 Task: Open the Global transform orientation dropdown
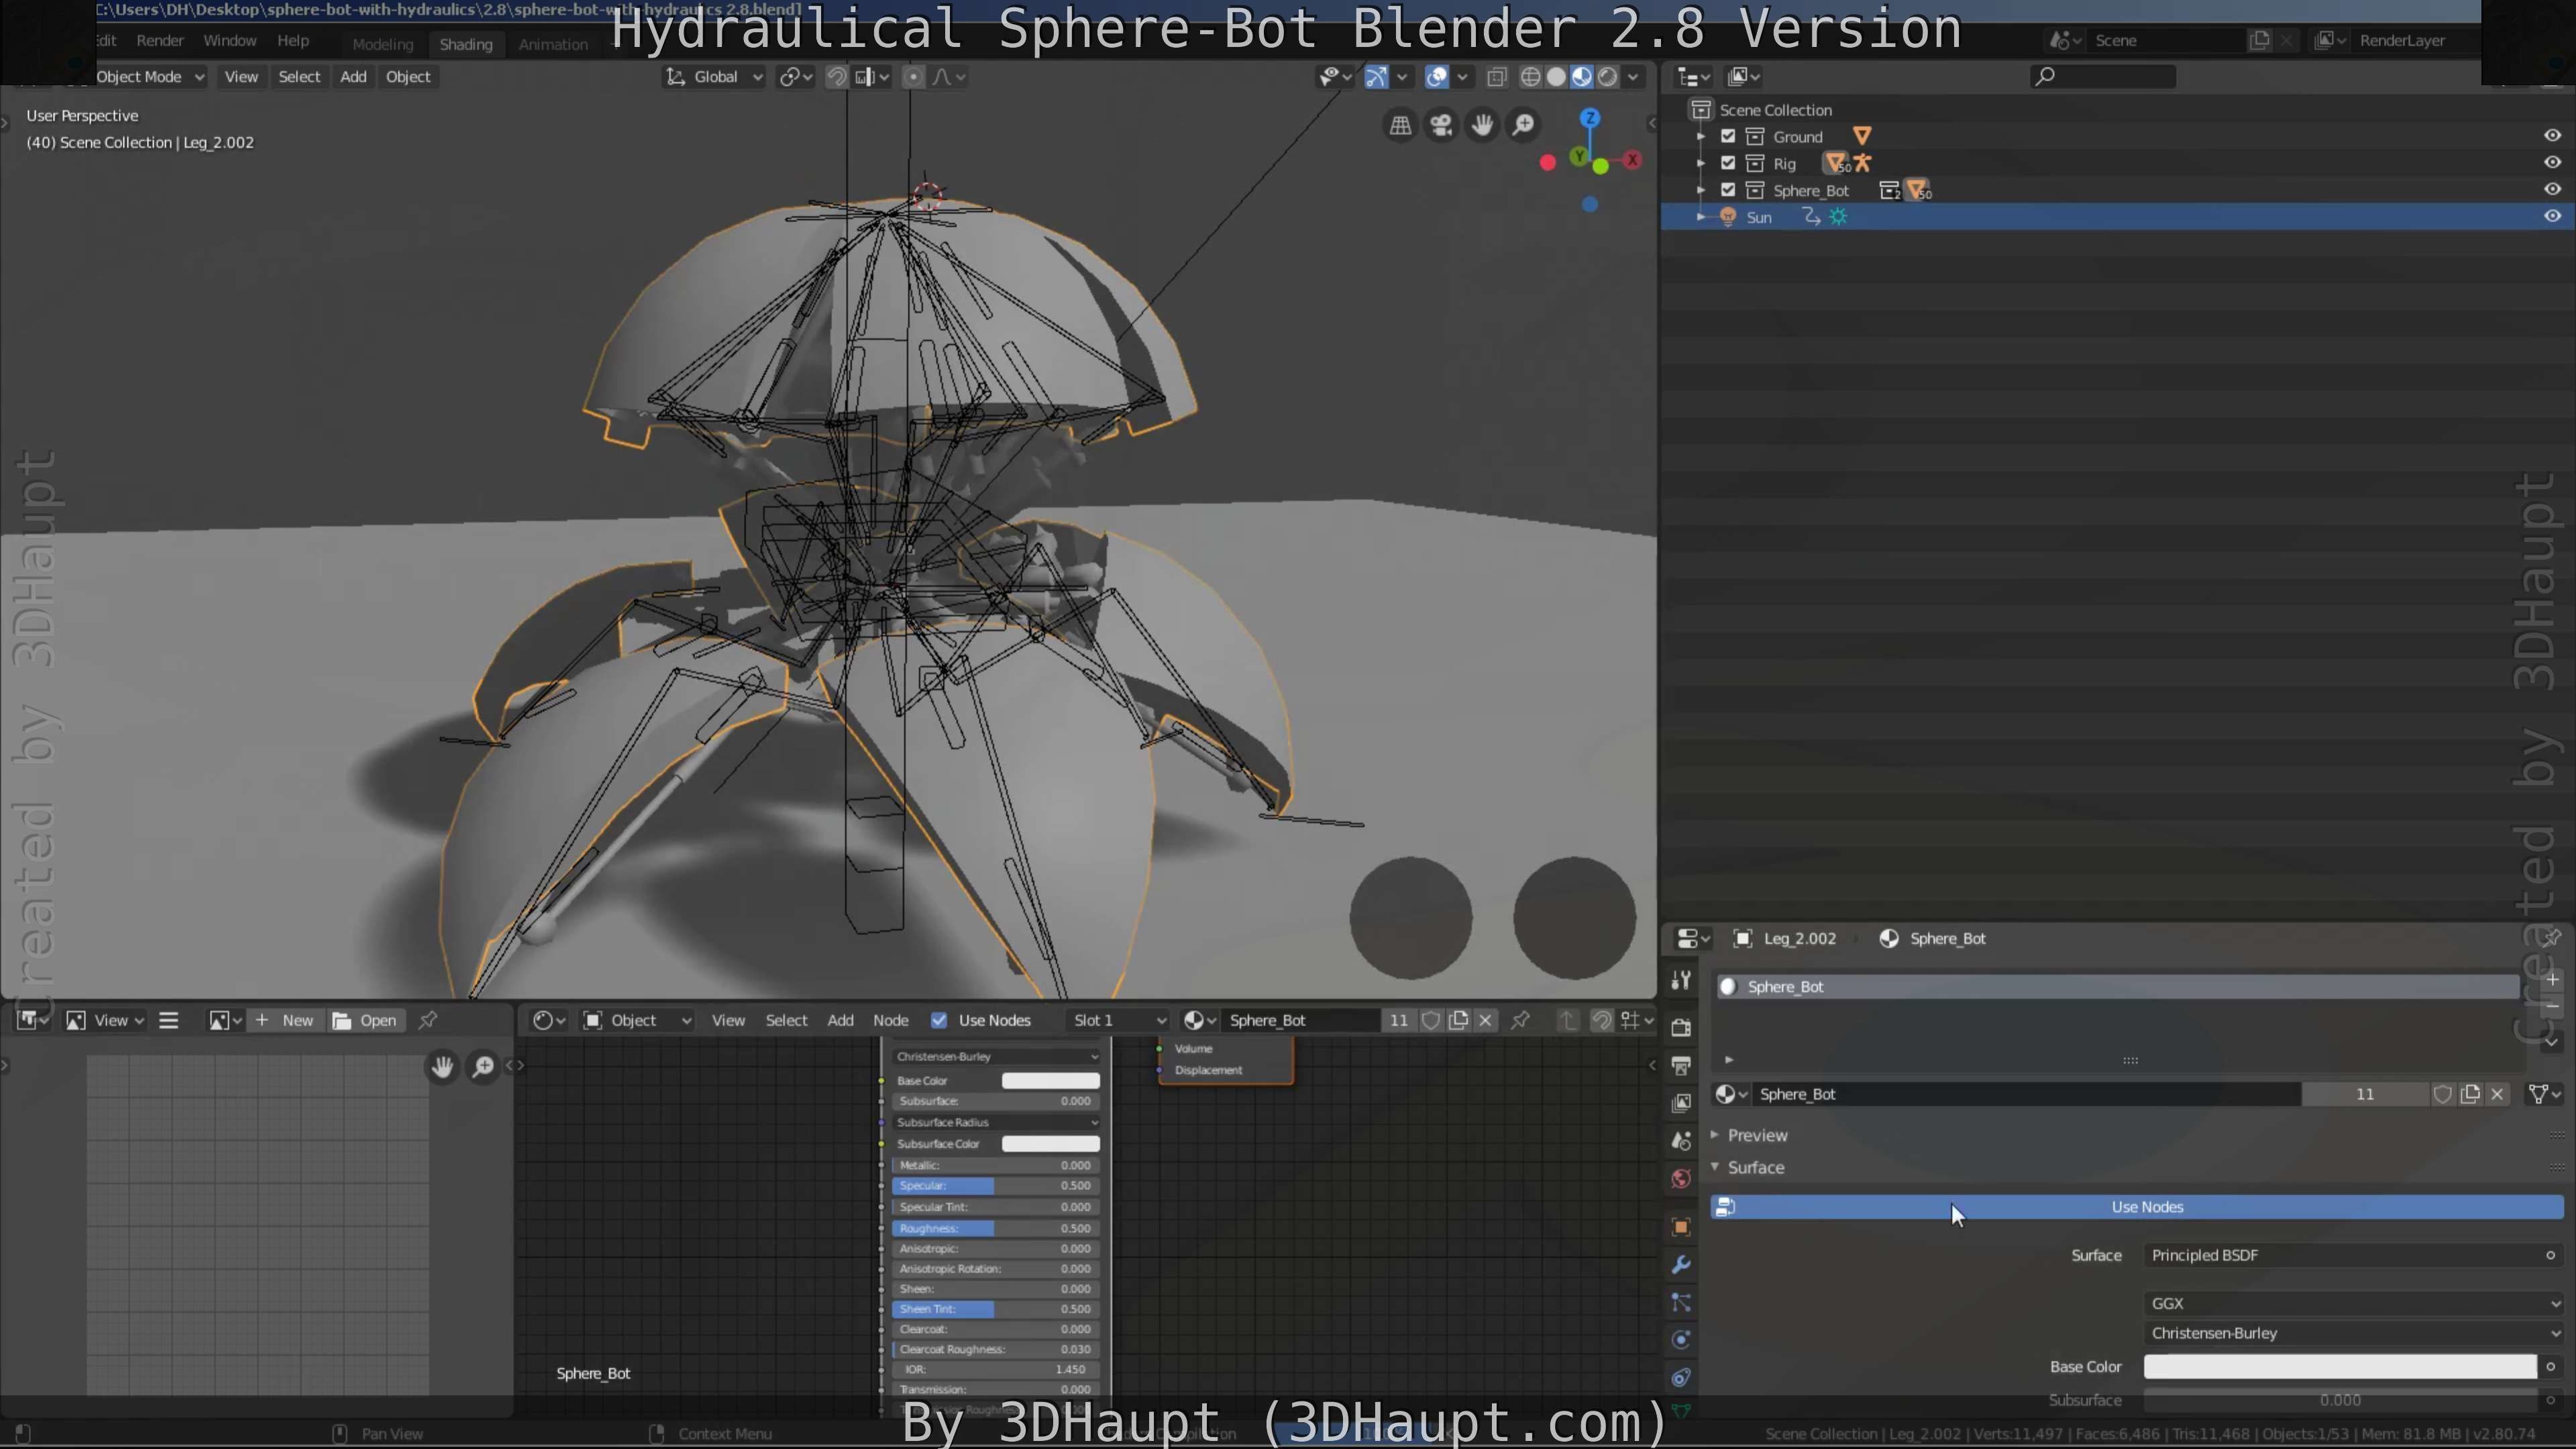click(x=715, y=77)
